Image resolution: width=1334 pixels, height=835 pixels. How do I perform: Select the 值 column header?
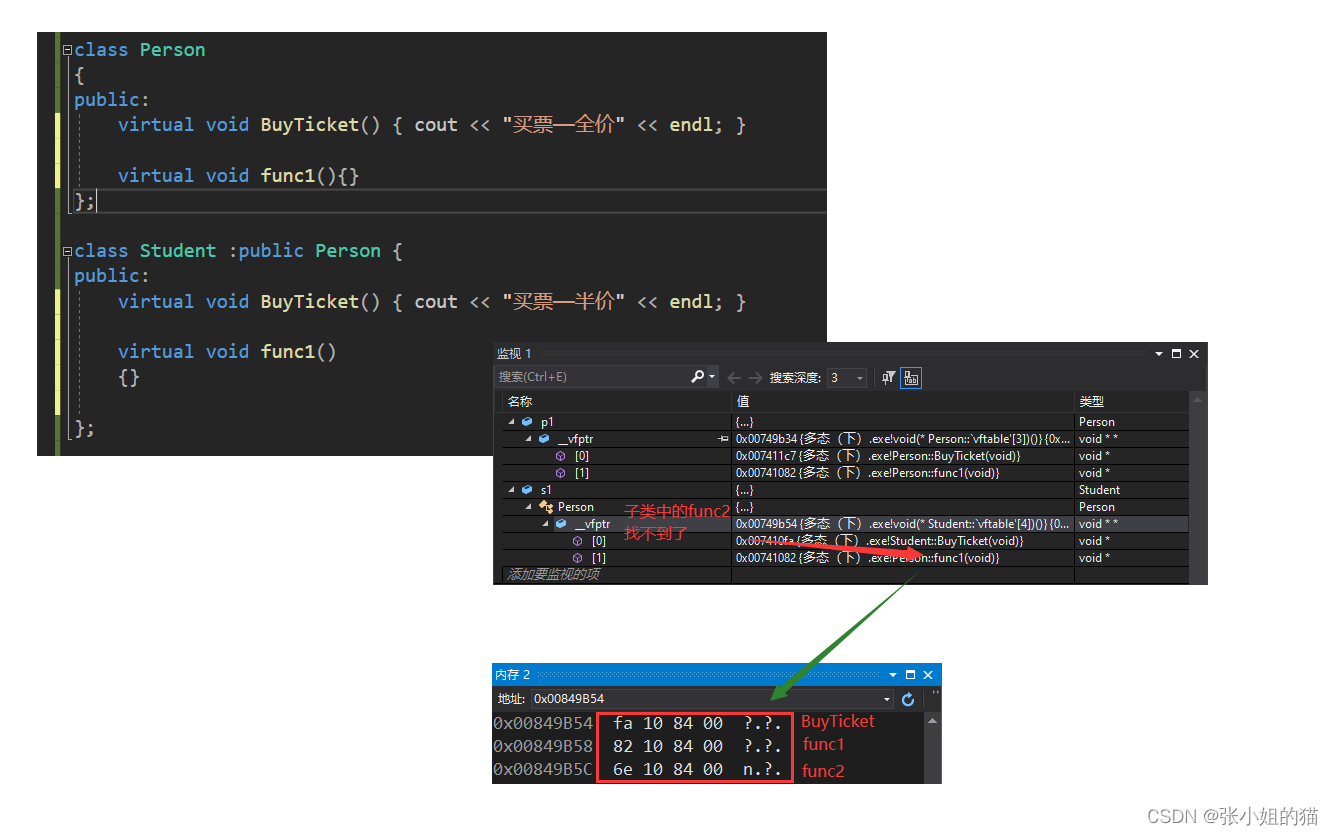pos(904,401)
